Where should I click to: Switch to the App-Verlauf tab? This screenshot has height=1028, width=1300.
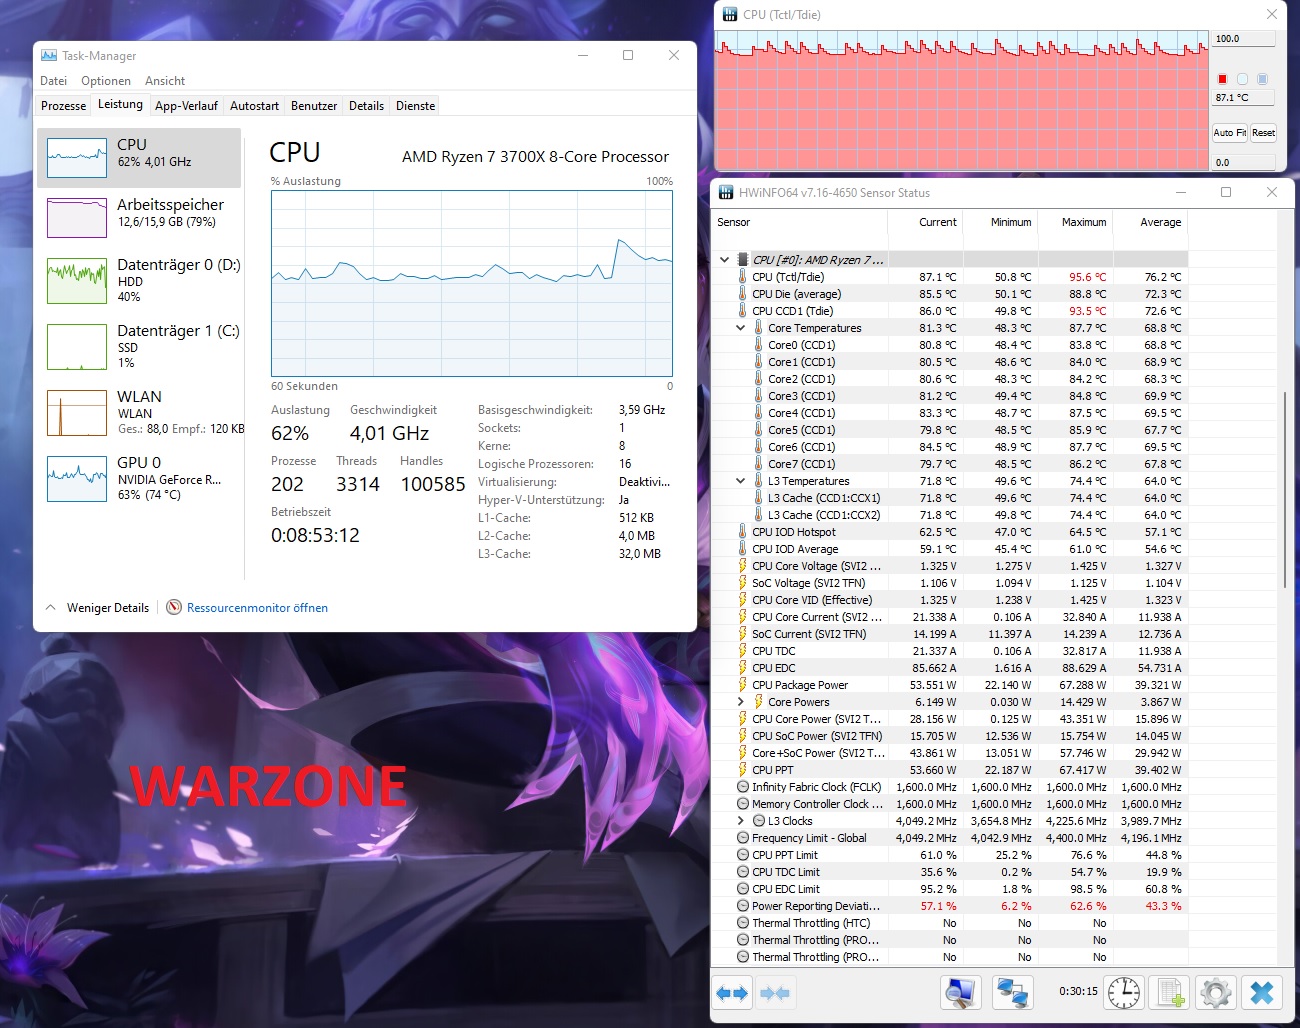coord(186,106)
